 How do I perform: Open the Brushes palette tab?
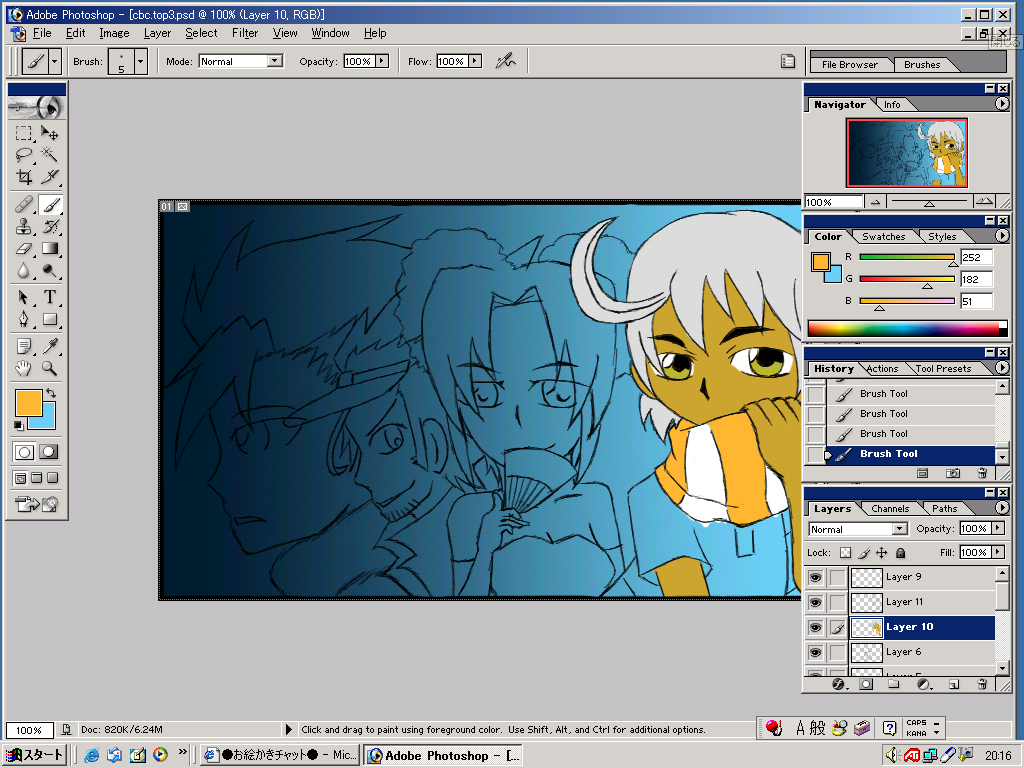click(x=922, y=64)
